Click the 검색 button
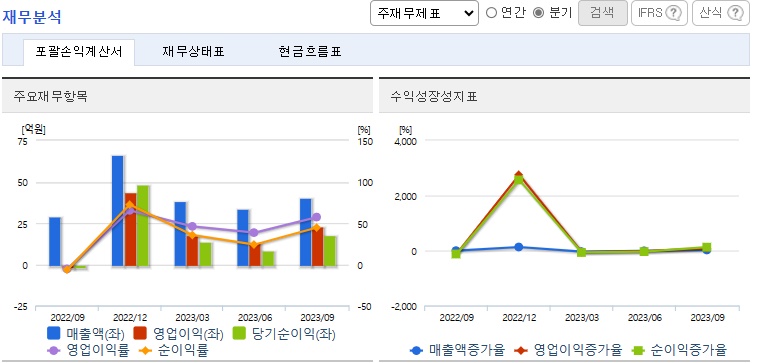 click(602, 13)
